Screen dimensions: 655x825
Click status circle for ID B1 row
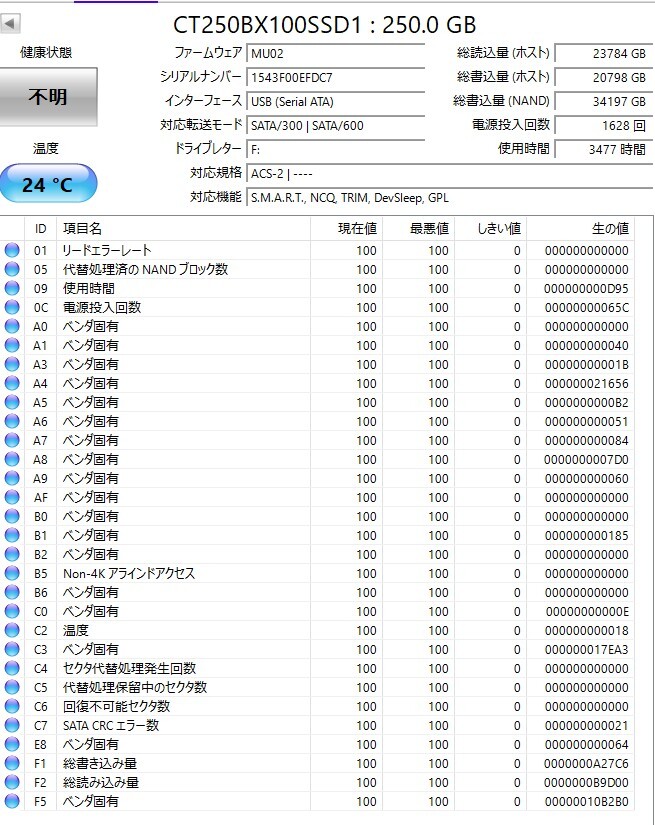(x=12, y=535)
